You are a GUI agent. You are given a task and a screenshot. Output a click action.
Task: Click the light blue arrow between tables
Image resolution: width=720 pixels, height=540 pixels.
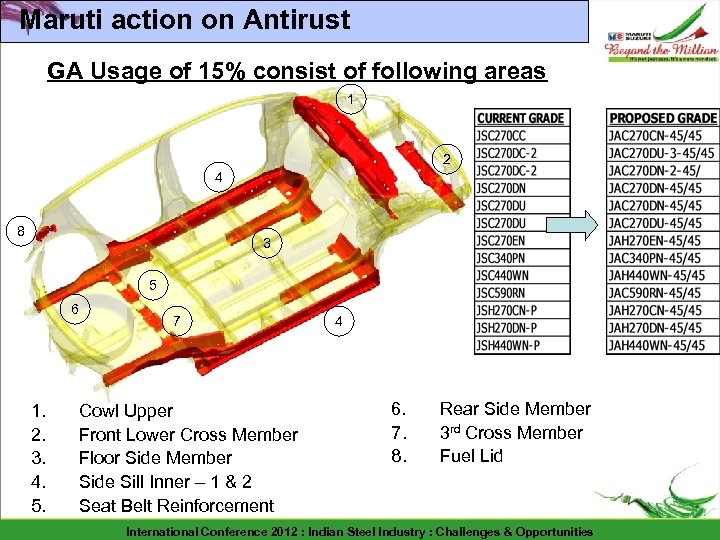coord(572,225)
